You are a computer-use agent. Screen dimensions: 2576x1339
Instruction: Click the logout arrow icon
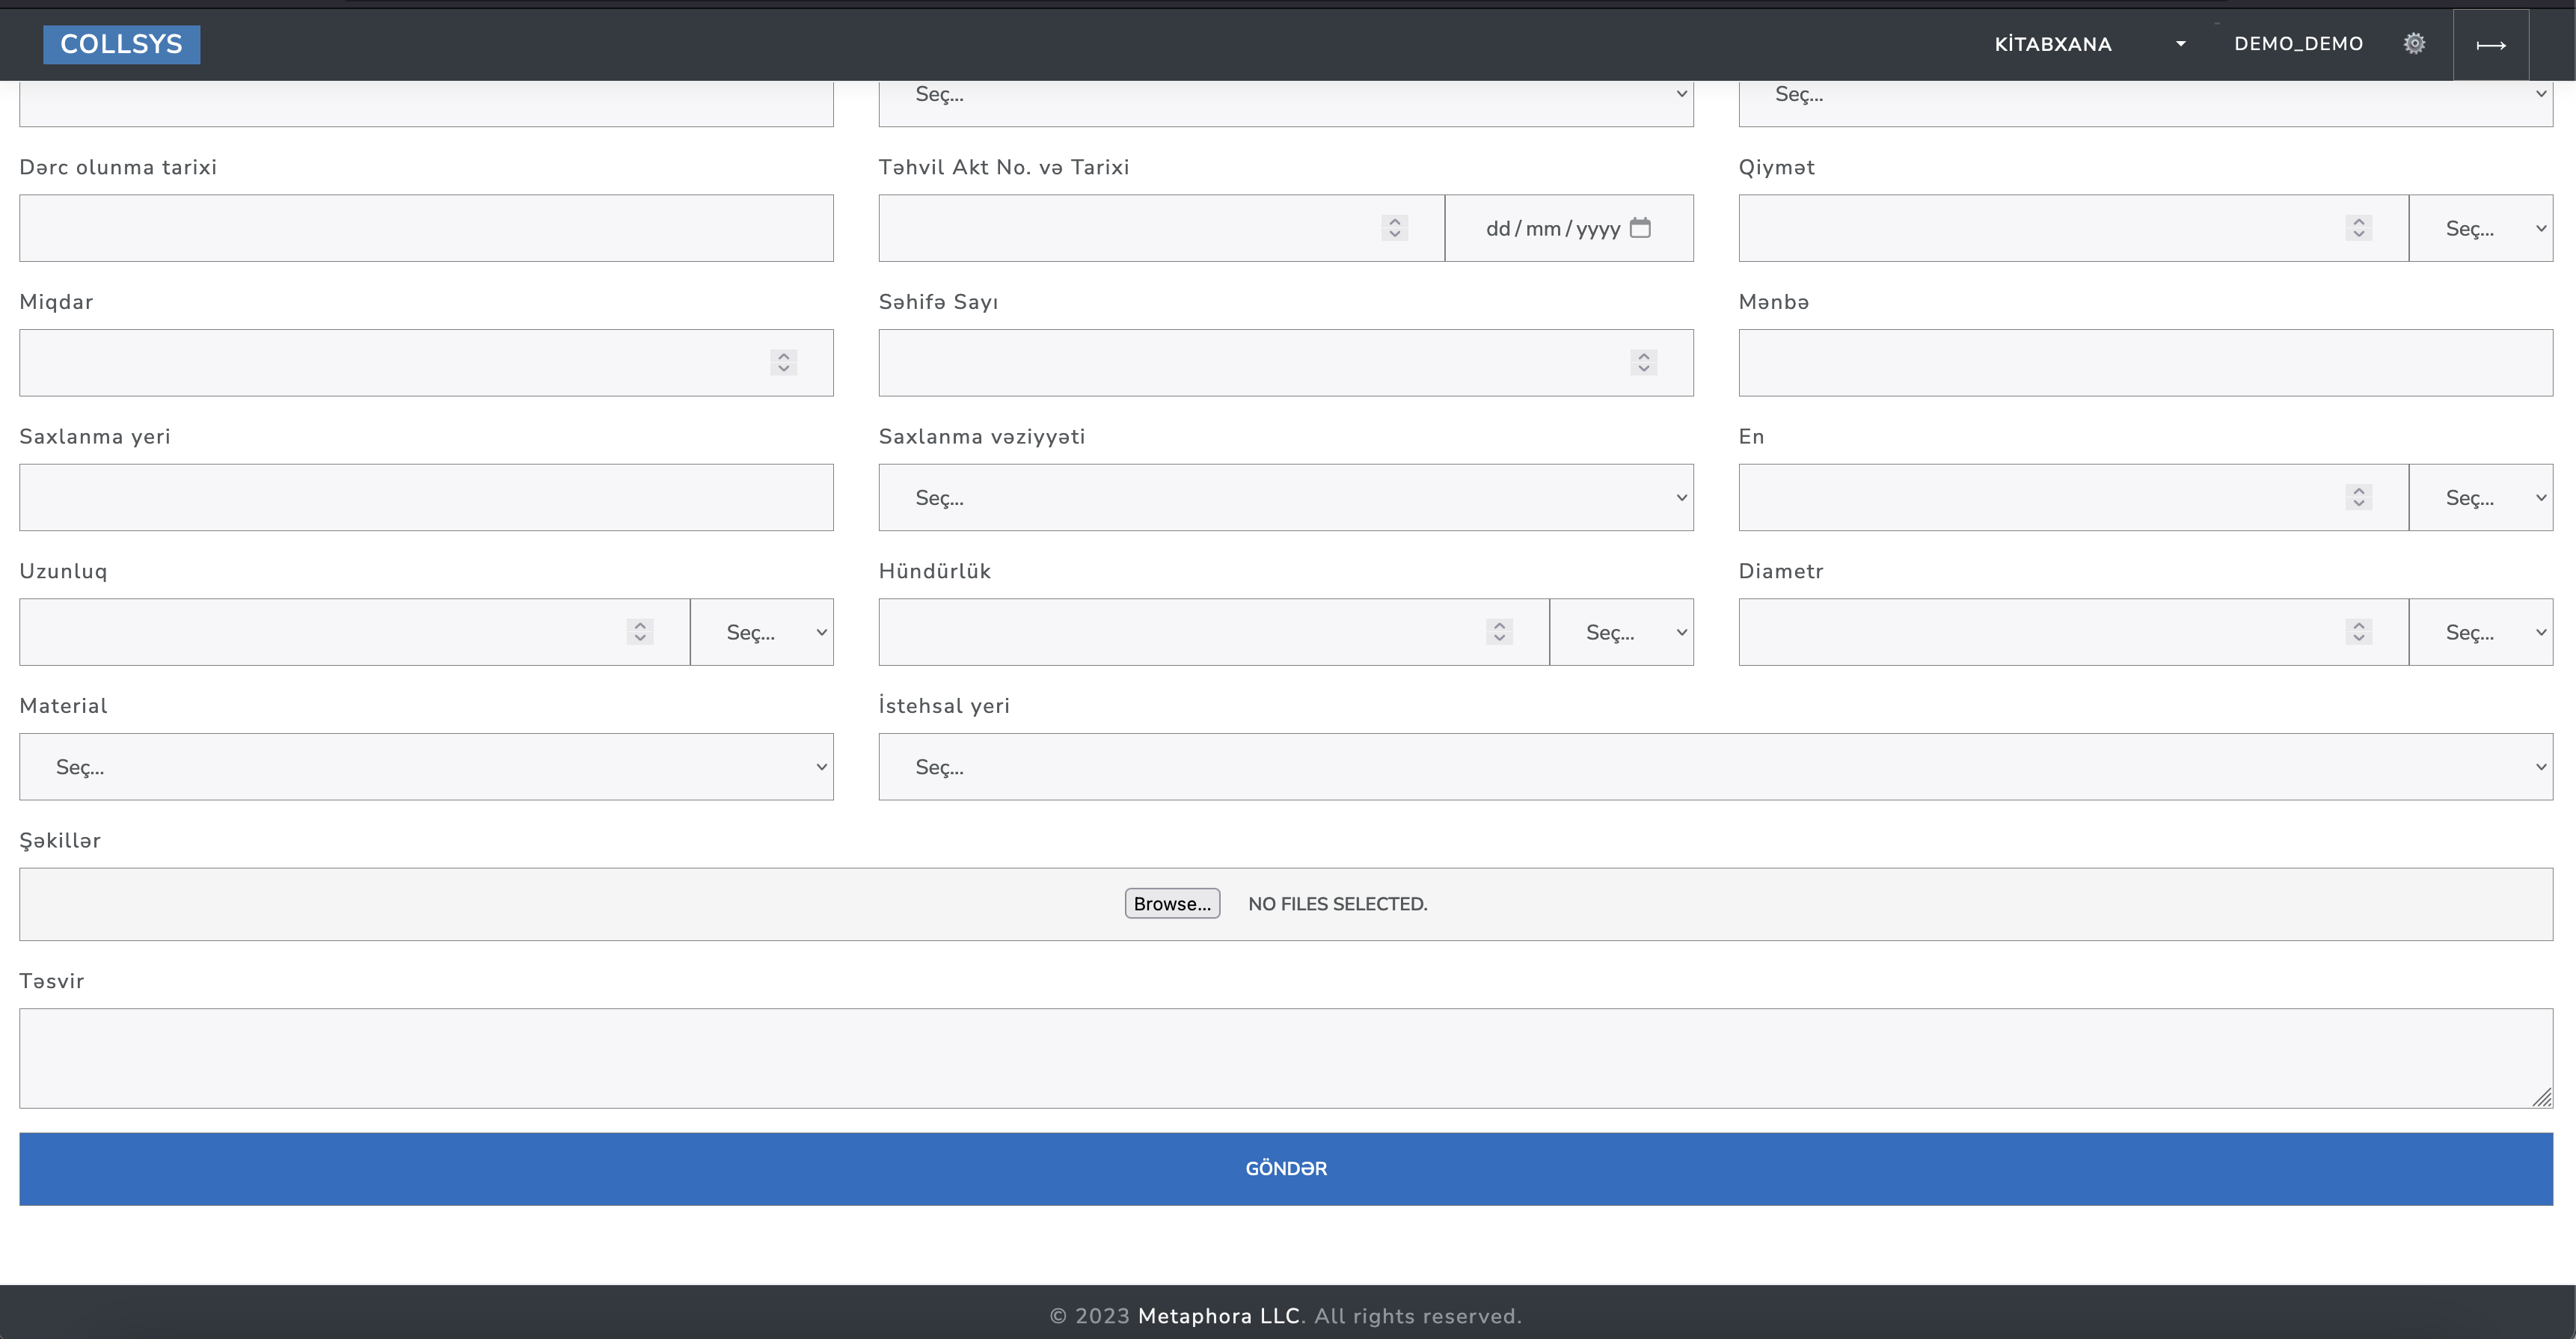[x=2490, y=45]
